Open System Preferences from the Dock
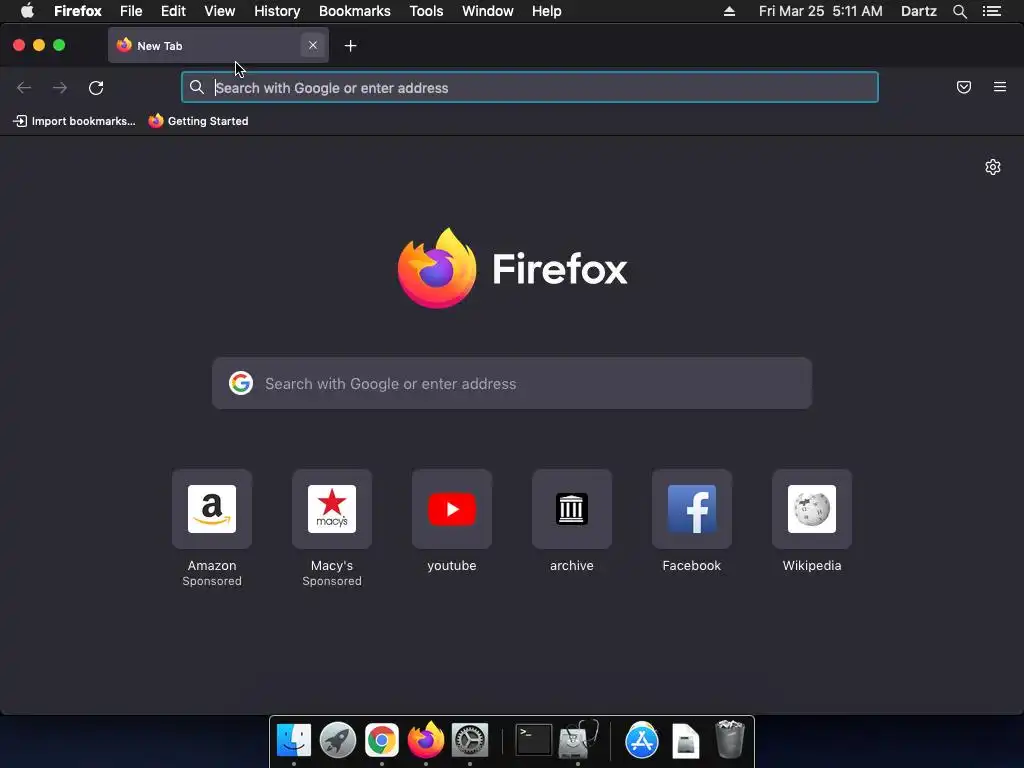 pyautogui.click(x=470, y=741)
